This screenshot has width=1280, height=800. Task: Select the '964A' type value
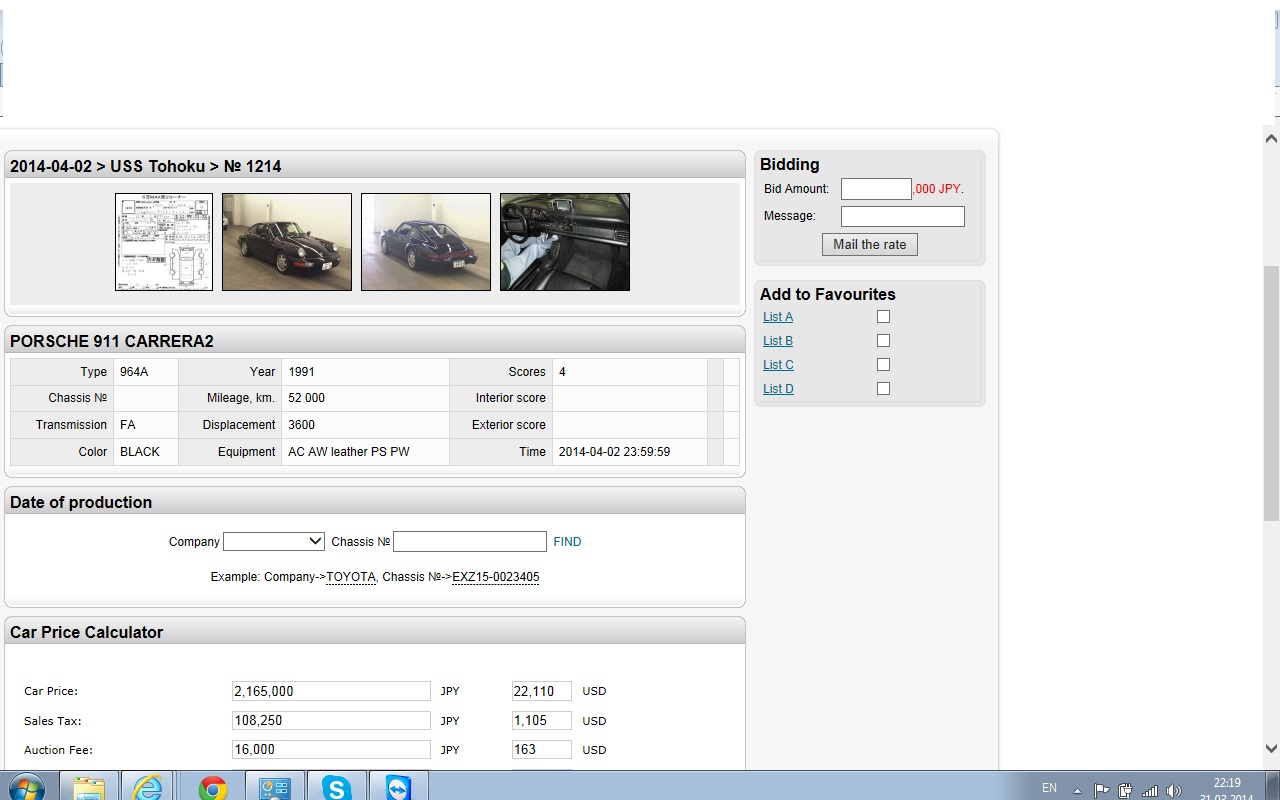[x=134, y=372]
